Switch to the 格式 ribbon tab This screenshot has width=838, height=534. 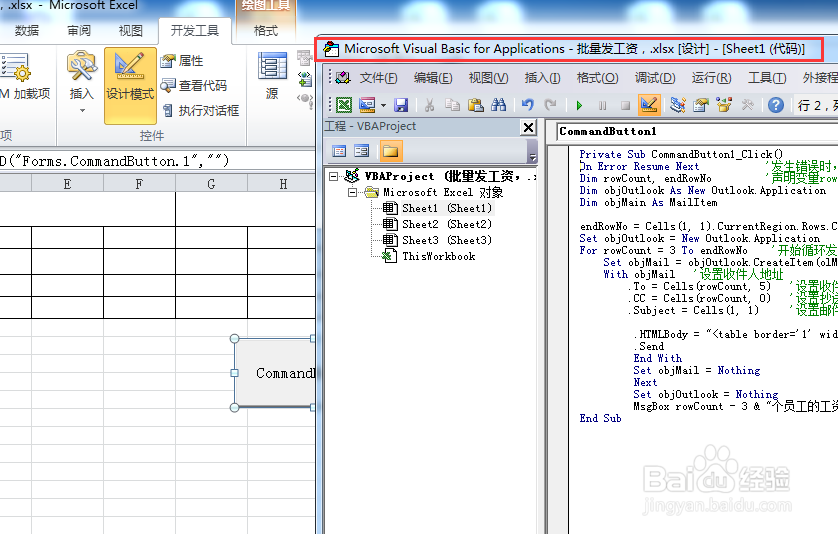coord(266,31)
